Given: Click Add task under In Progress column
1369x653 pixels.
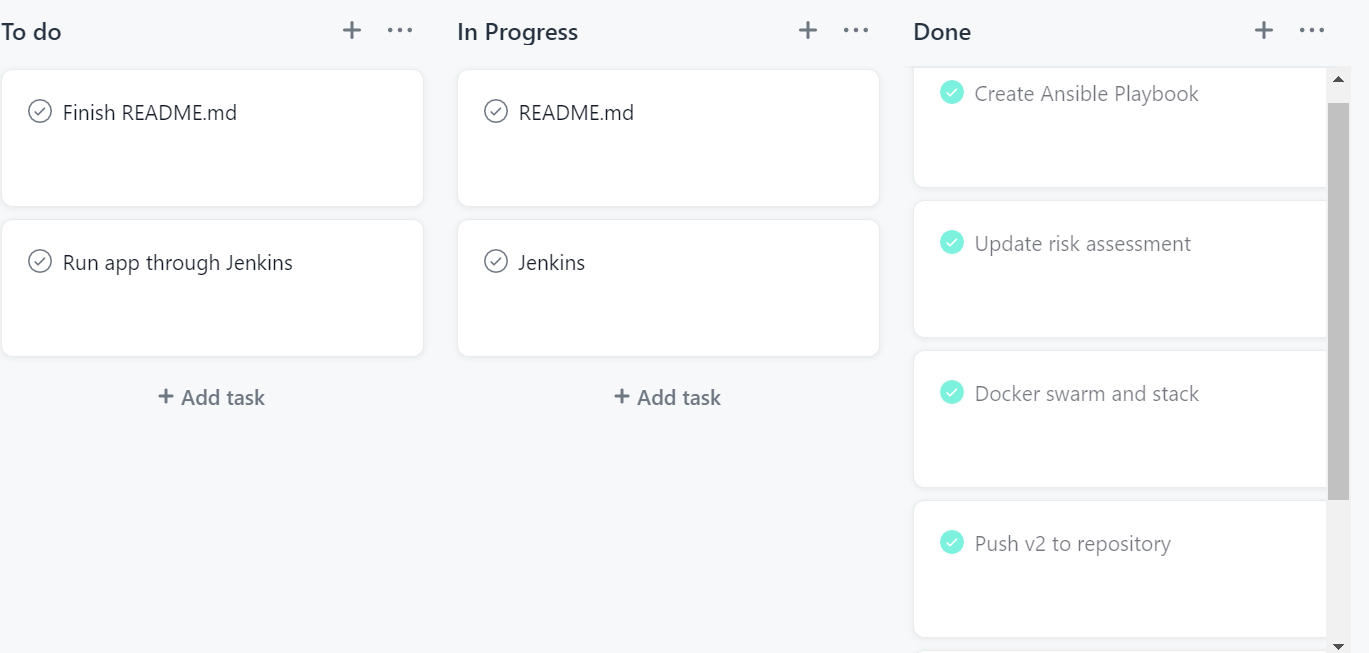Looking at the screenshot, I should pyautogui.click(x=668, y=397).
